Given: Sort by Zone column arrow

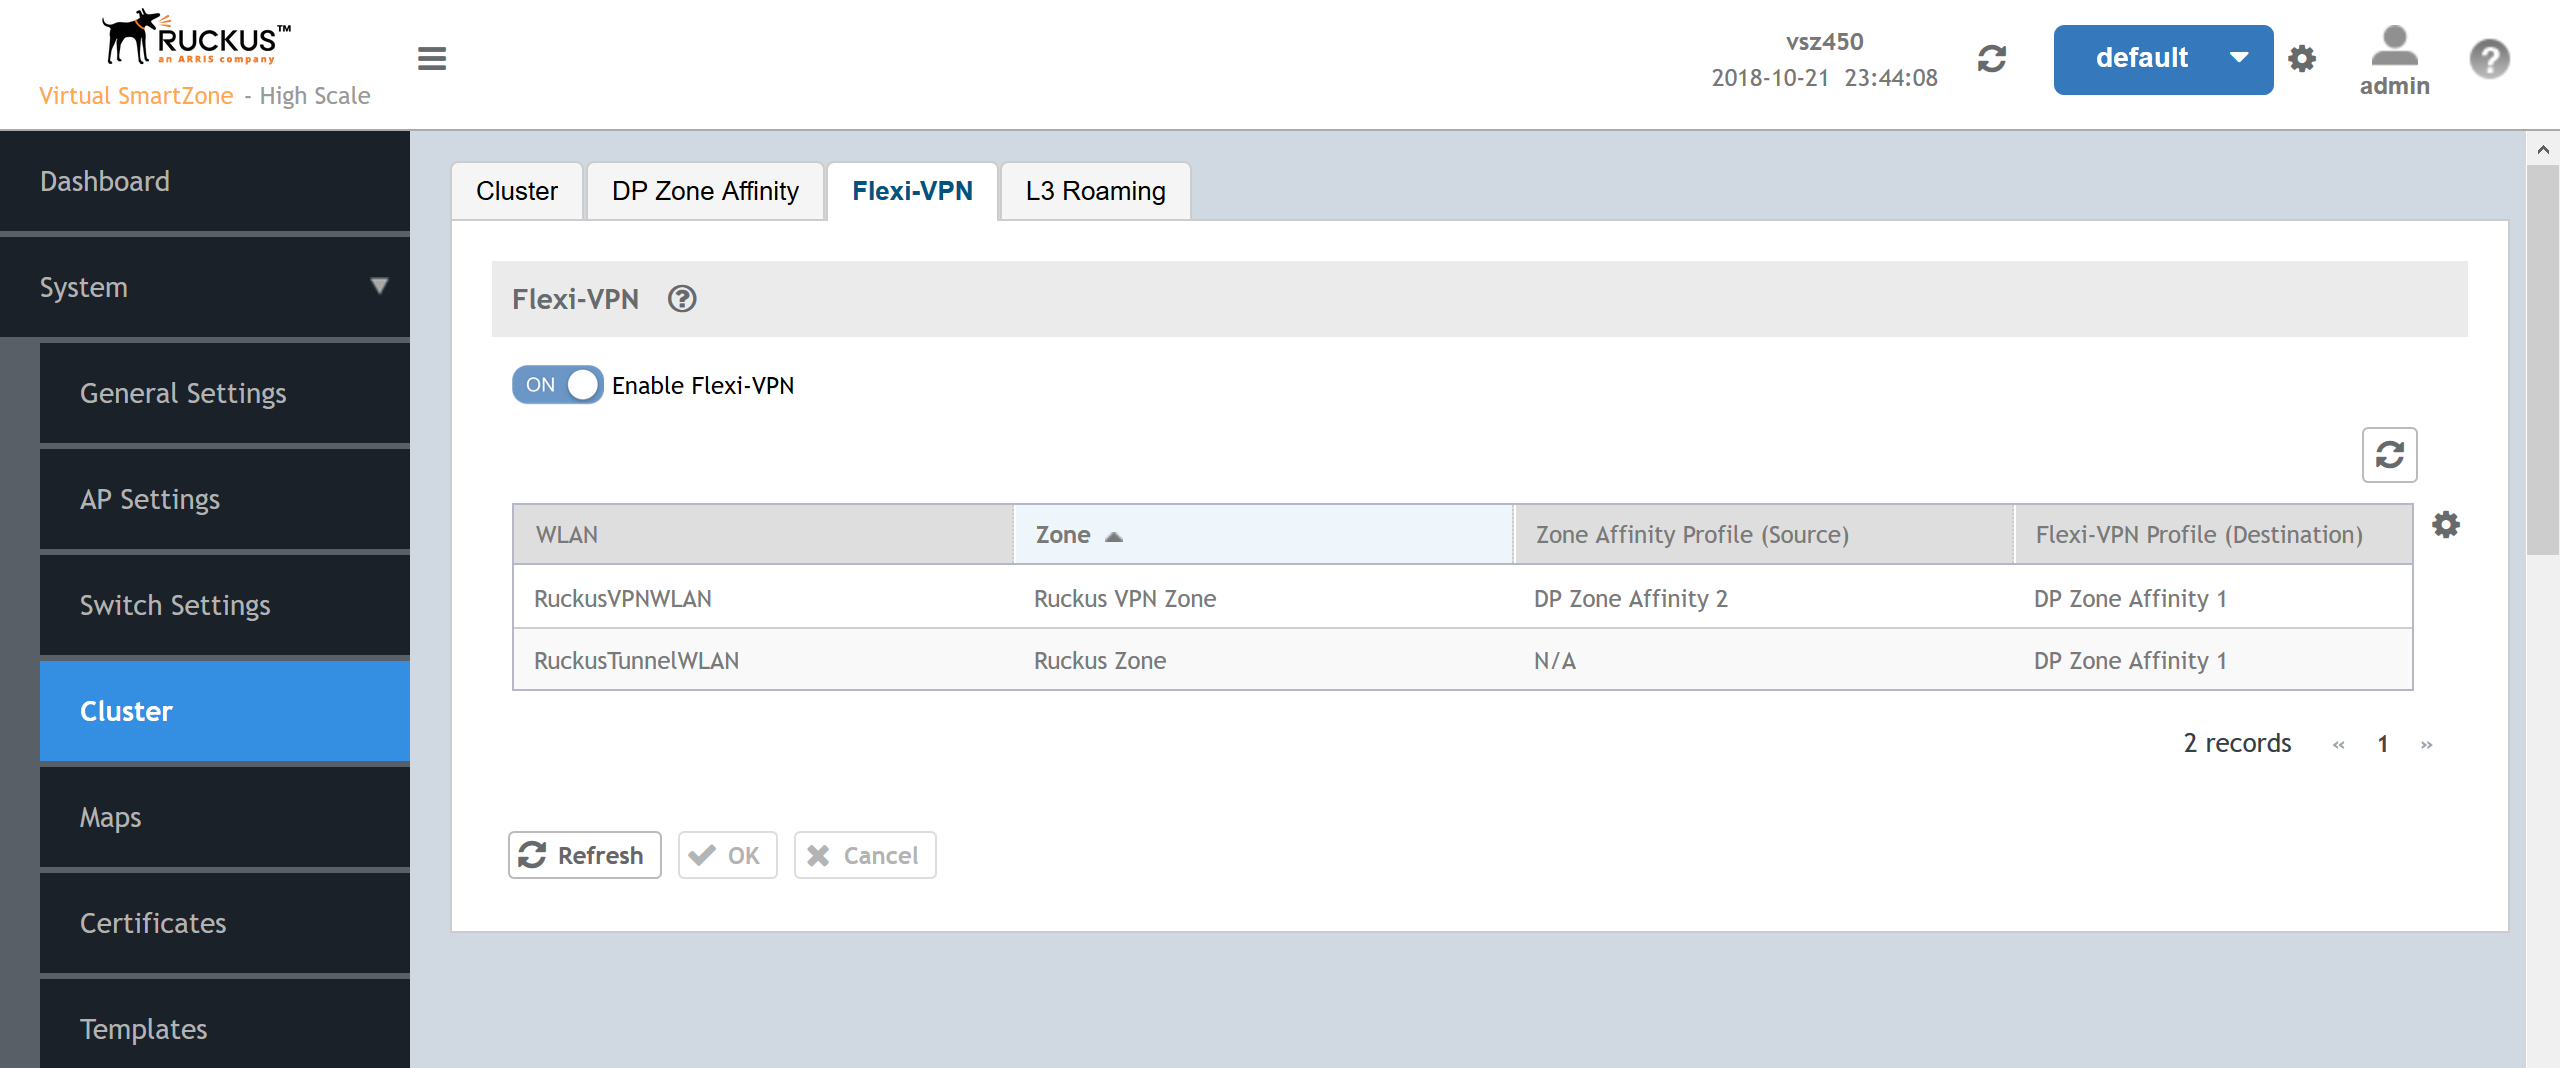Looking at the screenshot, I should pos(1114,537).
